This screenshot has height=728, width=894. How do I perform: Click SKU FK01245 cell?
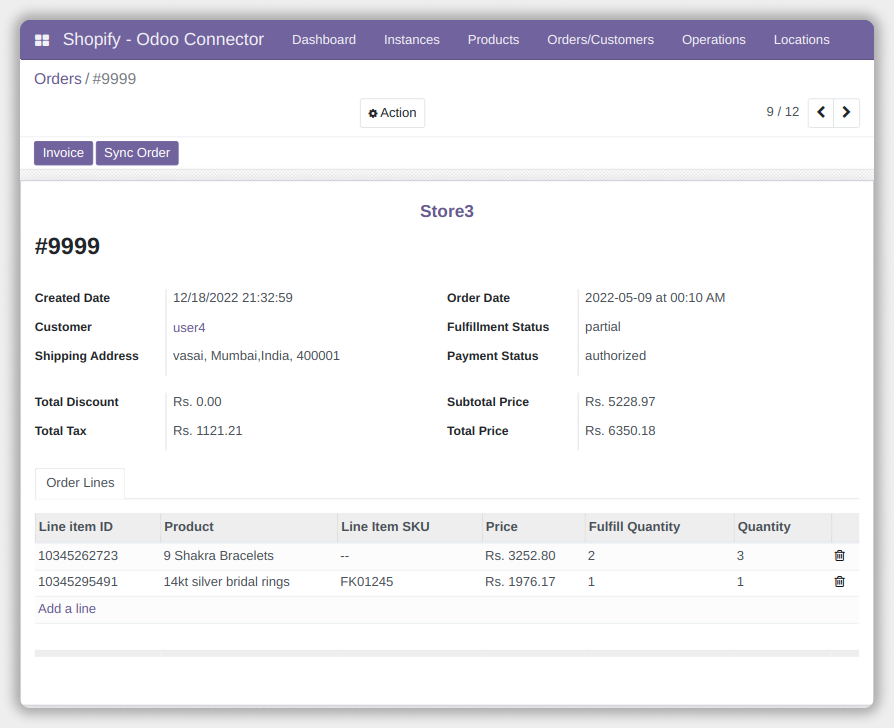367,582
